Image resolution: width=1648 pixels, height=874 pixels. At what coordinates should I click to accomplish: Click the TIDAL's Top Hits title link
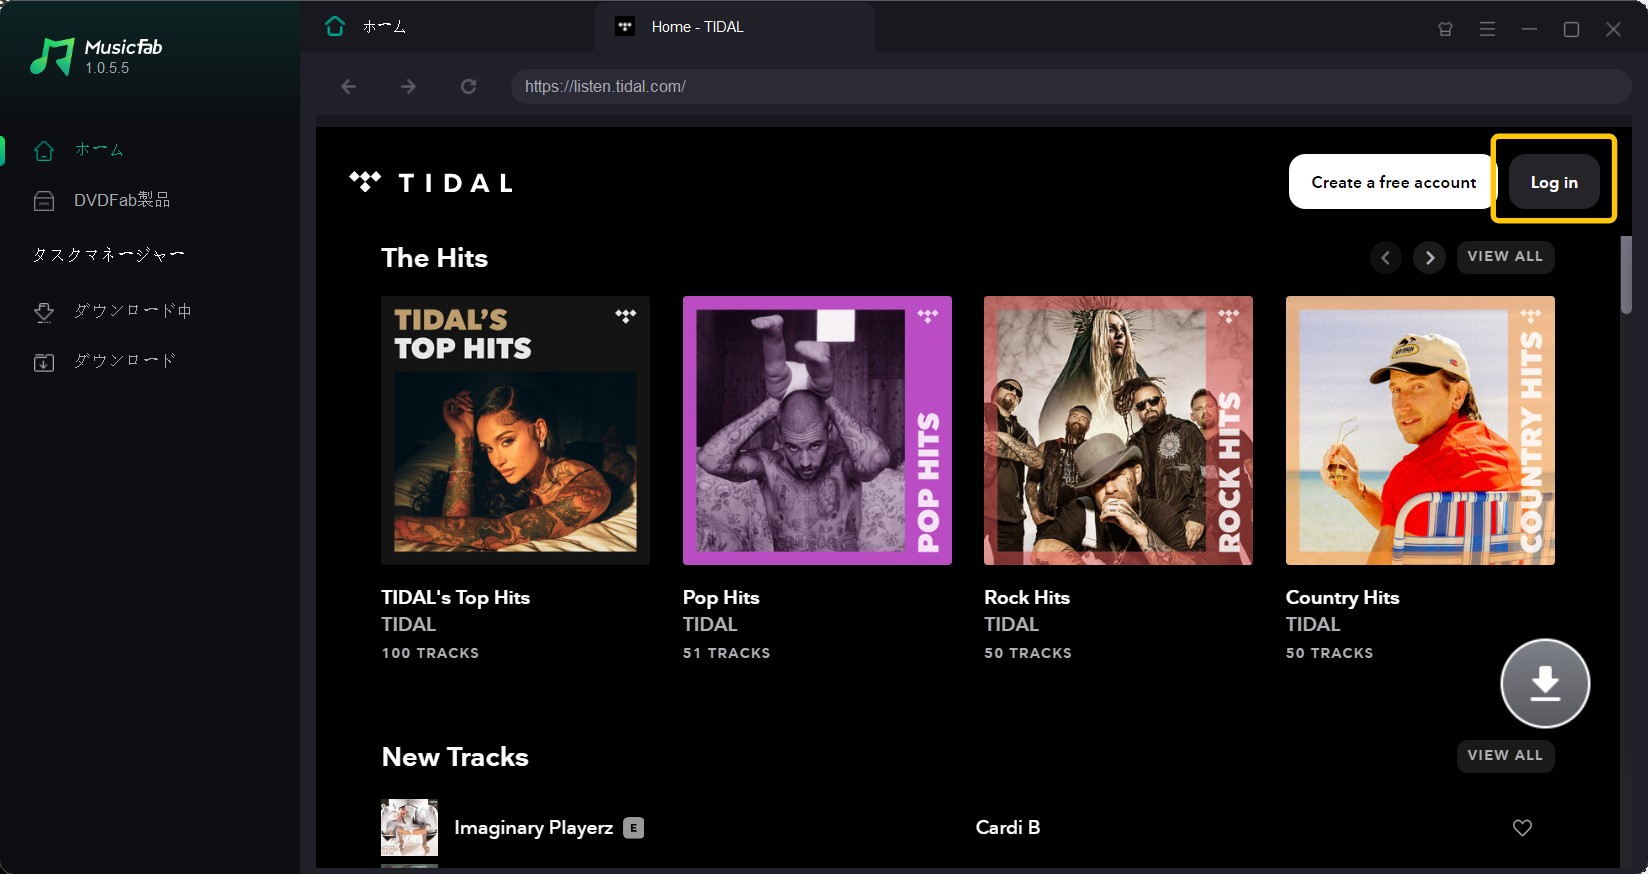click(x=455, y=598)
